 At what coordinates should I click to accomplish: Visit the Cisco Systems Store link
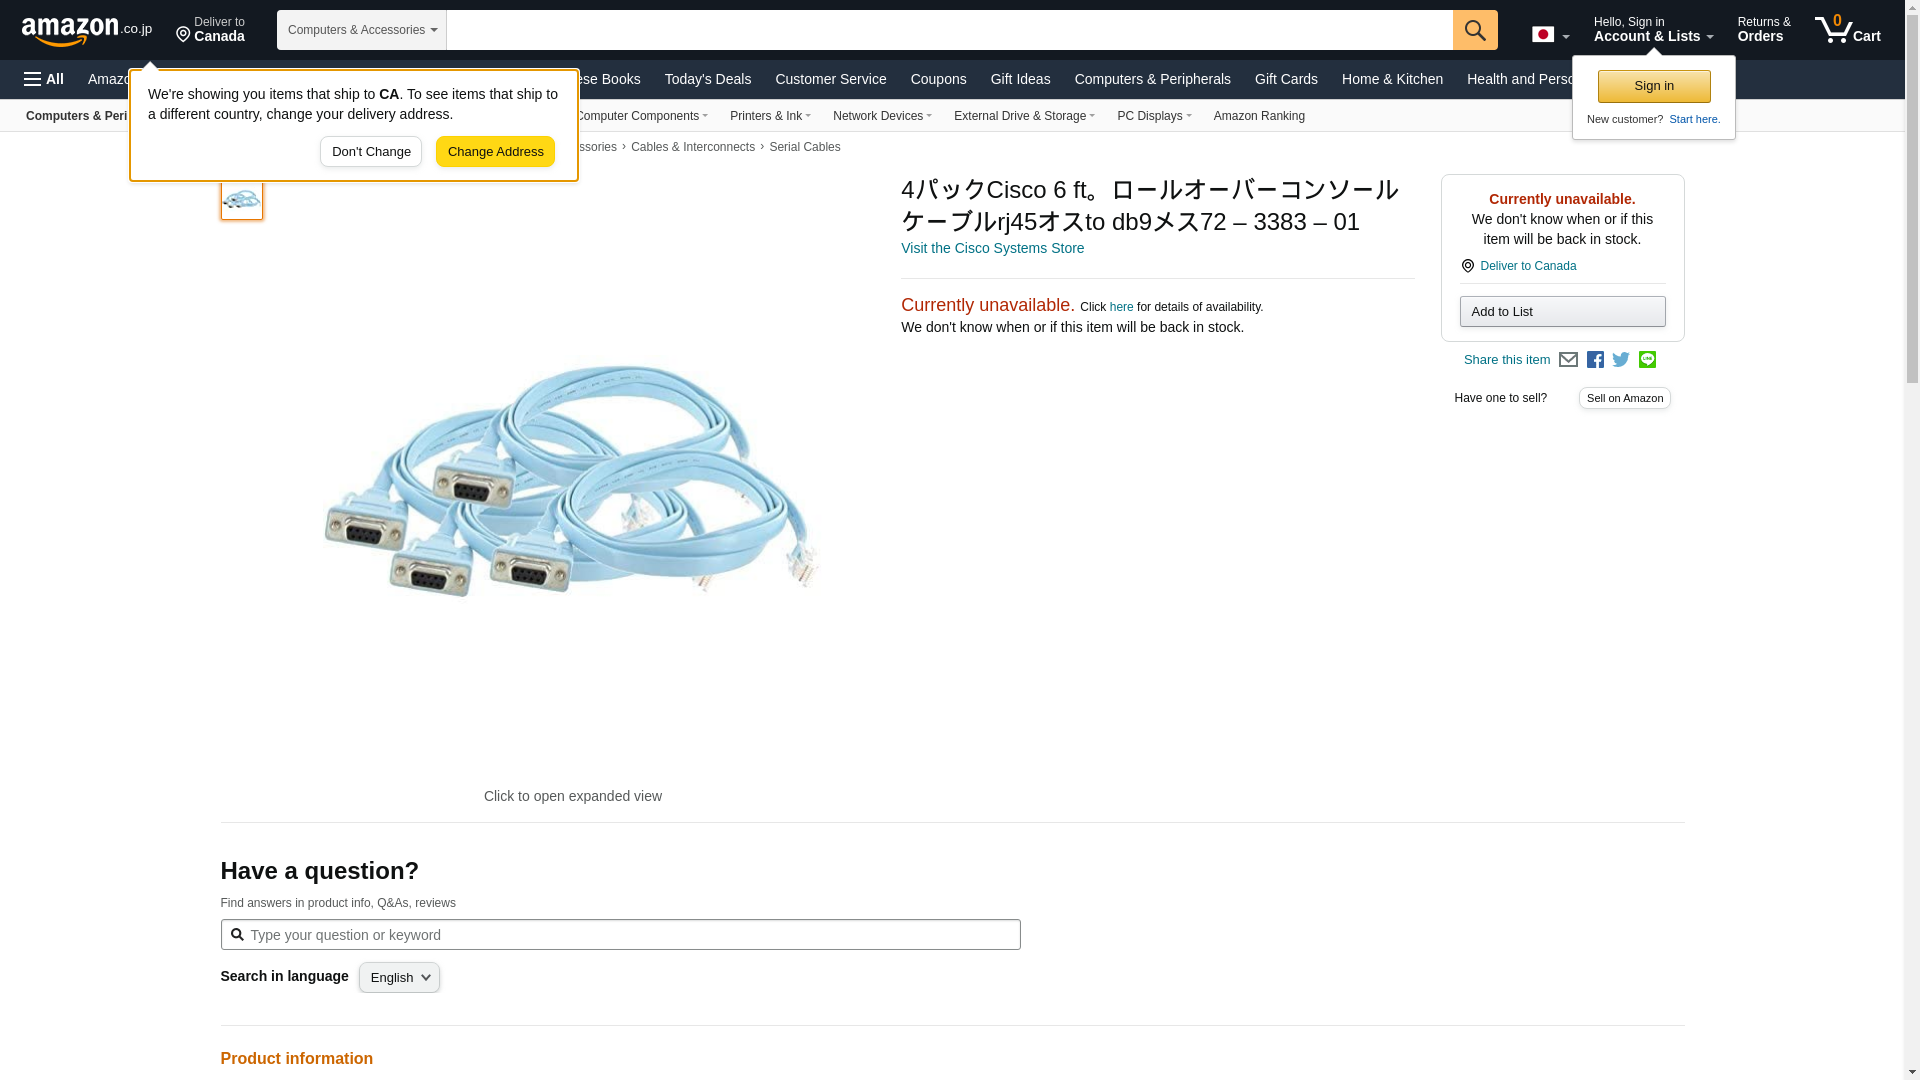coord(992,248)
